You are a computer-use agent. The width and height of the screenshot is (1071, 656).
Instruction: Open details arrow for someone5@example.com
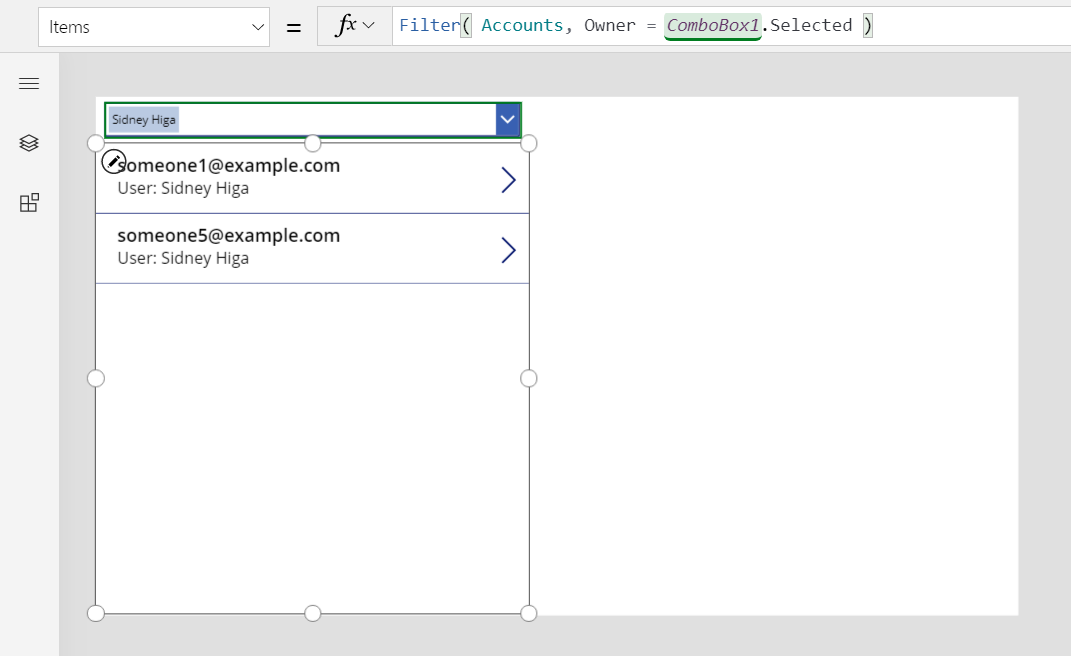click(x=508, y=250)
